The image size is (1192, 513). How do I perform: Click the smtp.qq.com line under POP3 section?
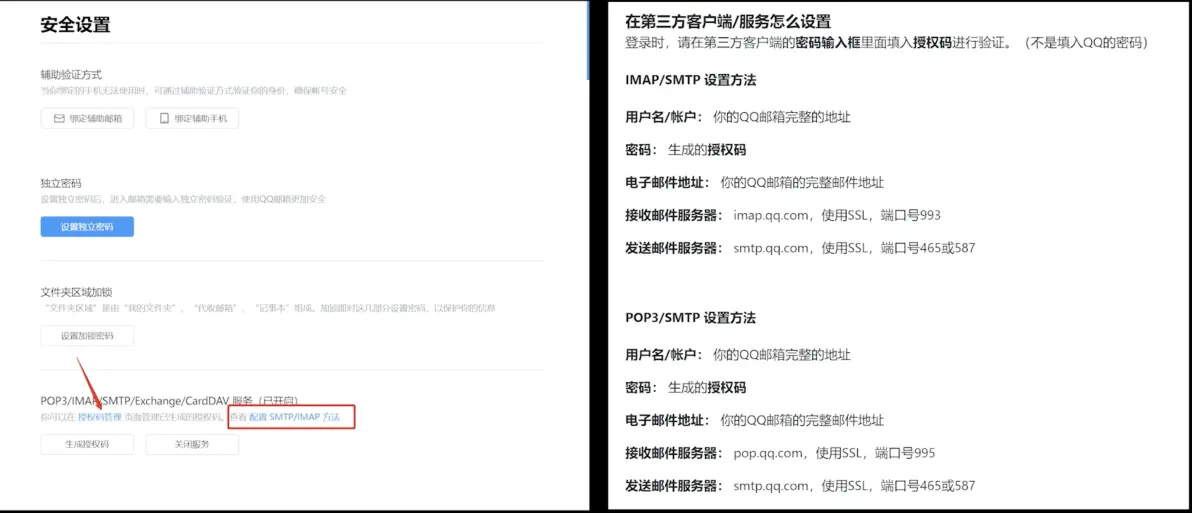(x=800, y=486)
